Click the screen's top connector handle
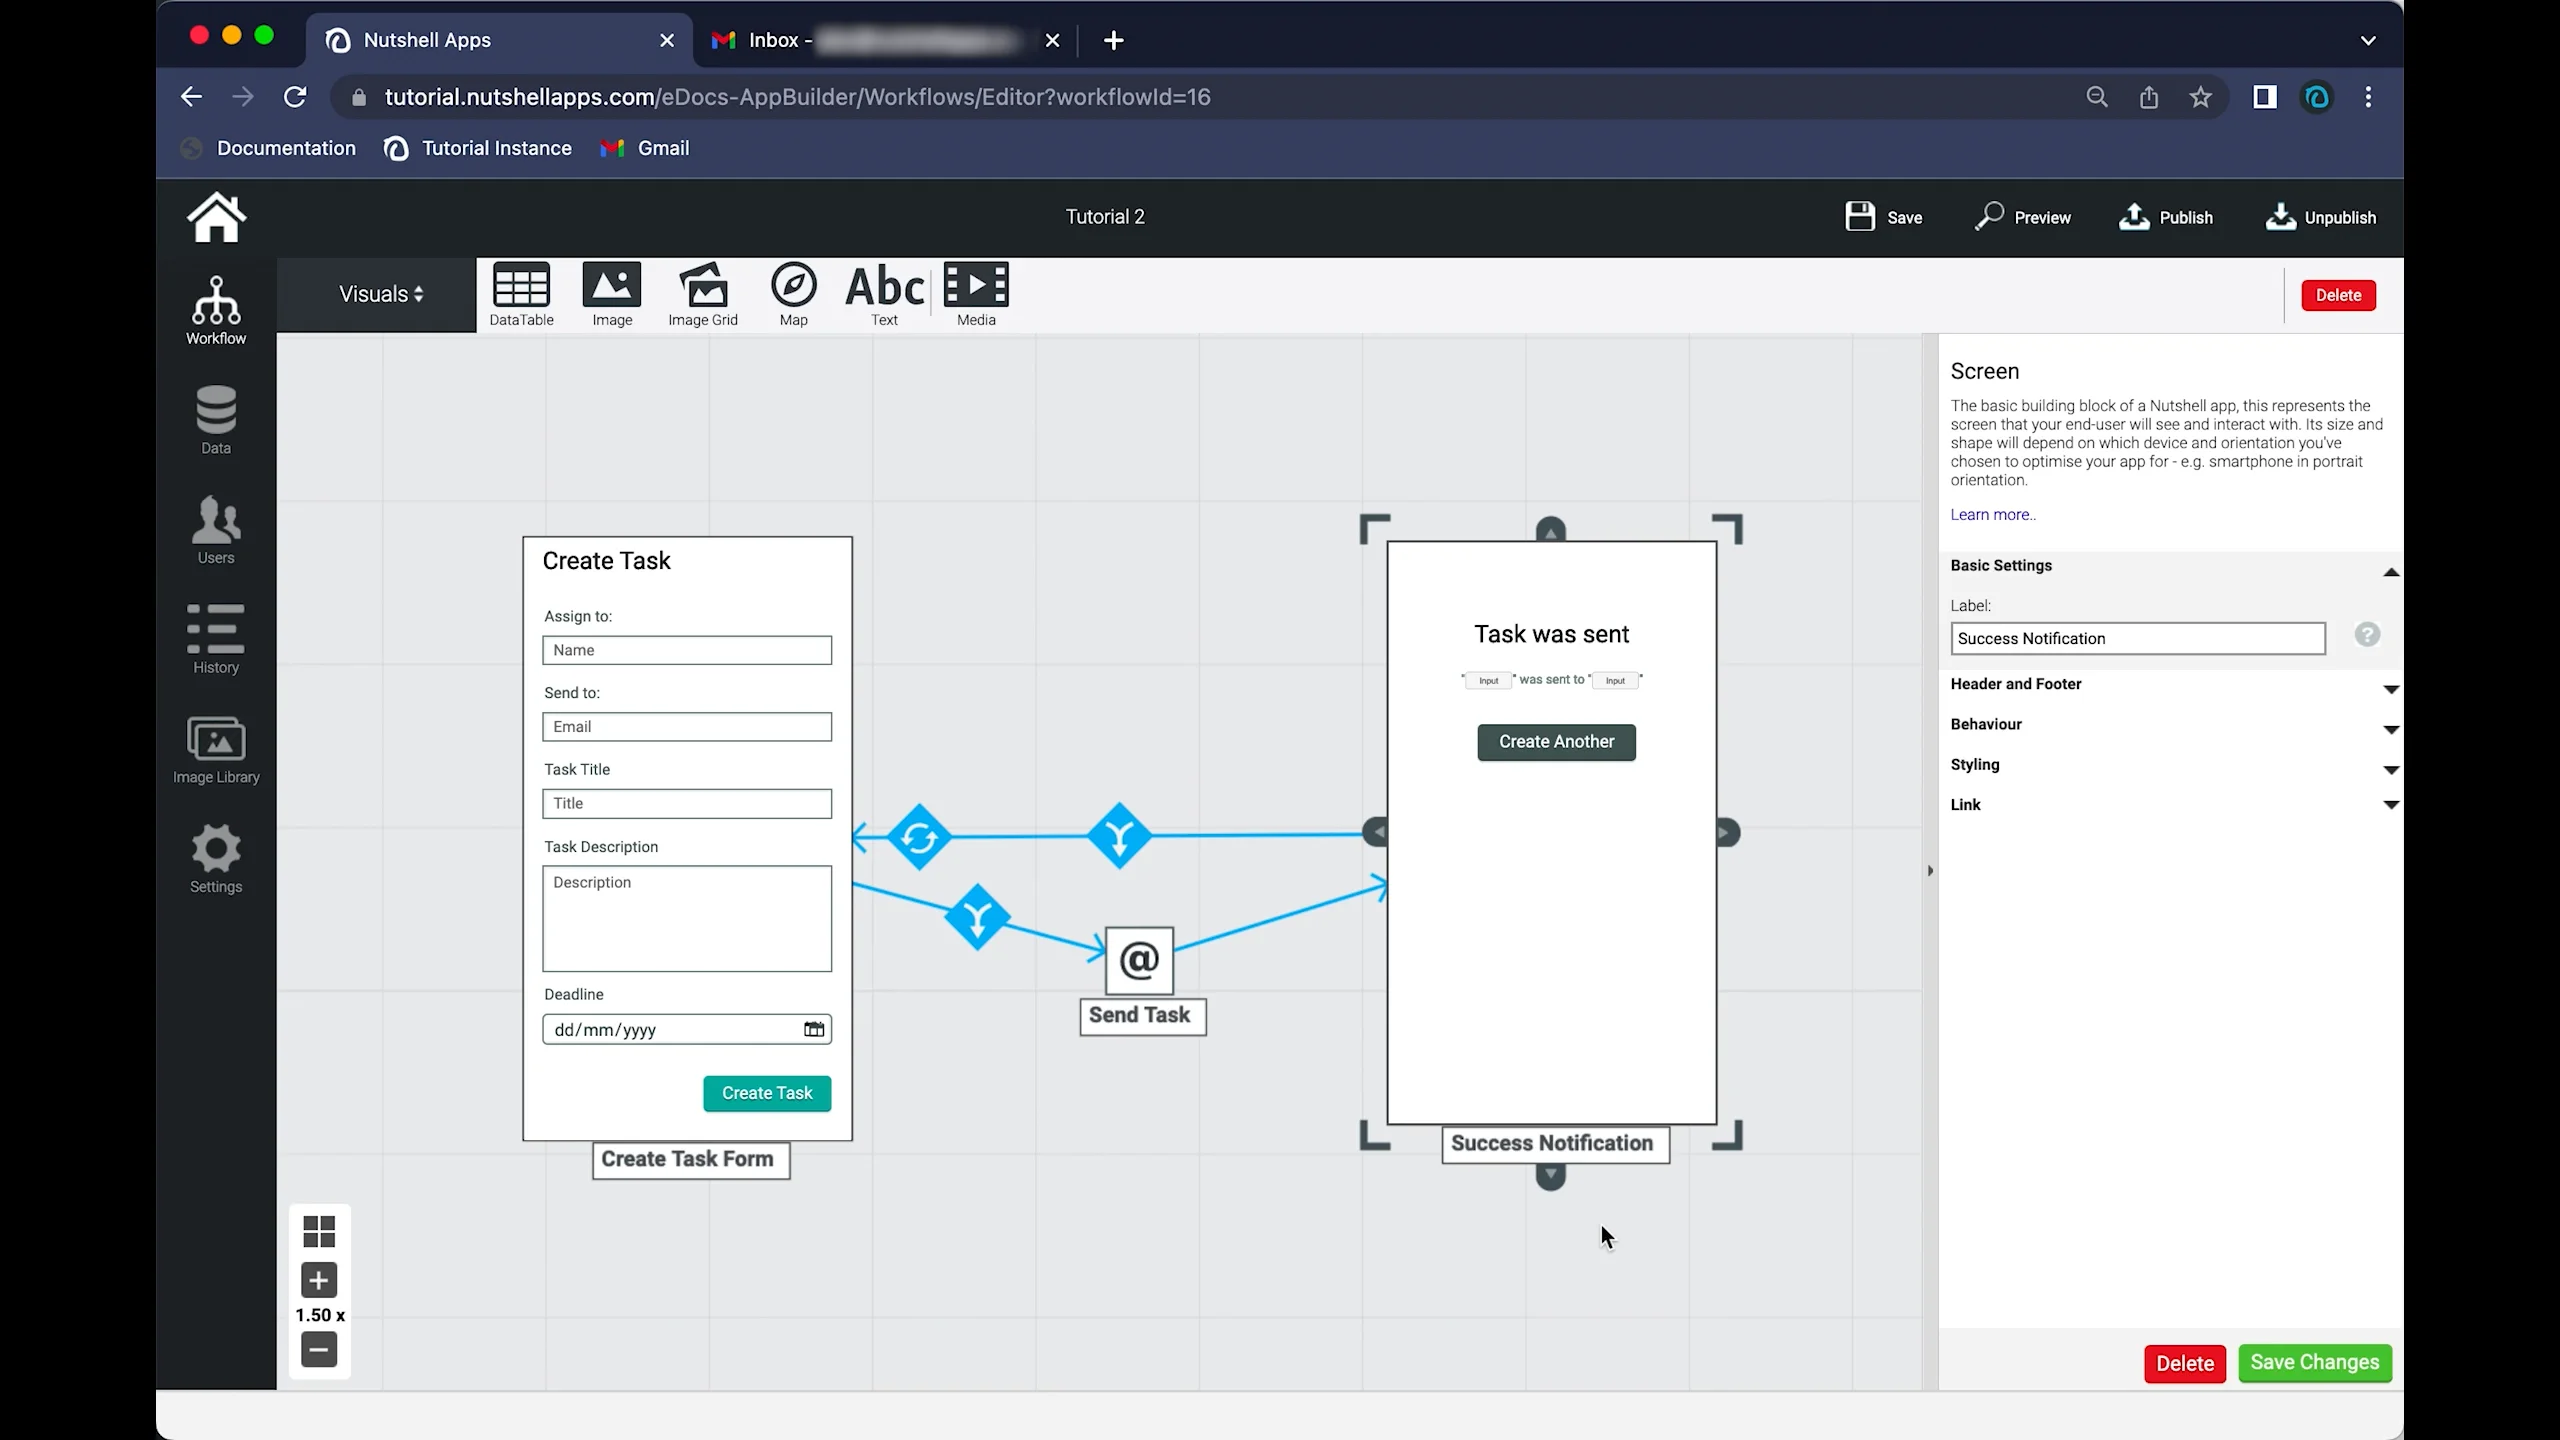Screen dimensions: 2560x1440 pos(1551,529)
